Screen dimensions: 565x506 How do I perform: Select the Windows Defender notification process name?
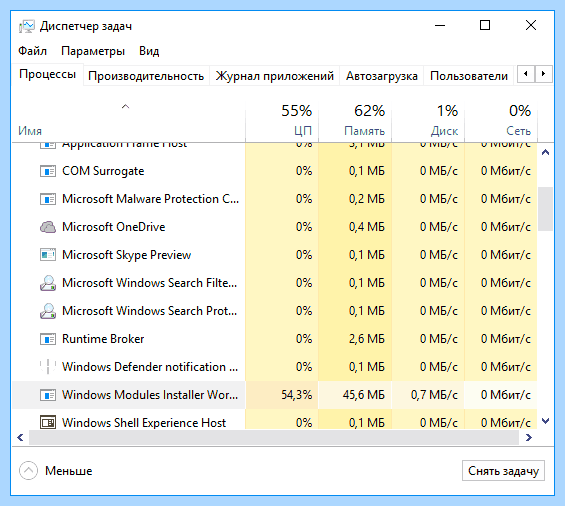pos(150,367)
